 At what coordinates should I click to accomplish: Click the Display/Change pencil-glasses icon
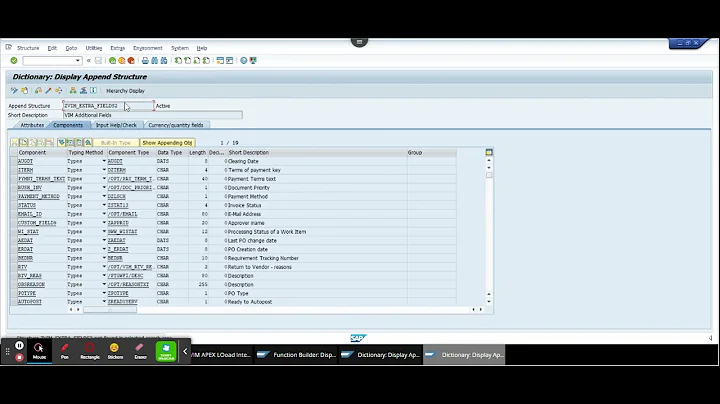click(x=14, y=90)
